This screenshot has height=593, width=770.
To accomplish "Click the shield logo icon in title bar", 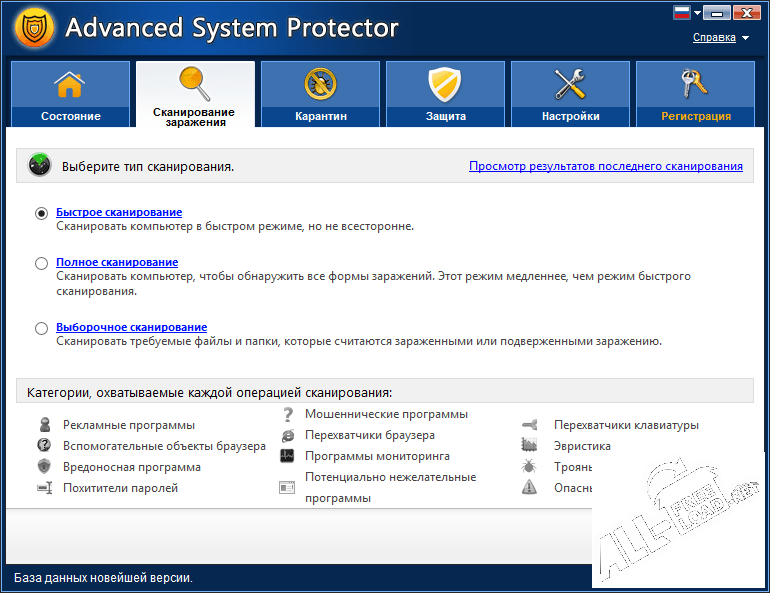I will 35,27.
